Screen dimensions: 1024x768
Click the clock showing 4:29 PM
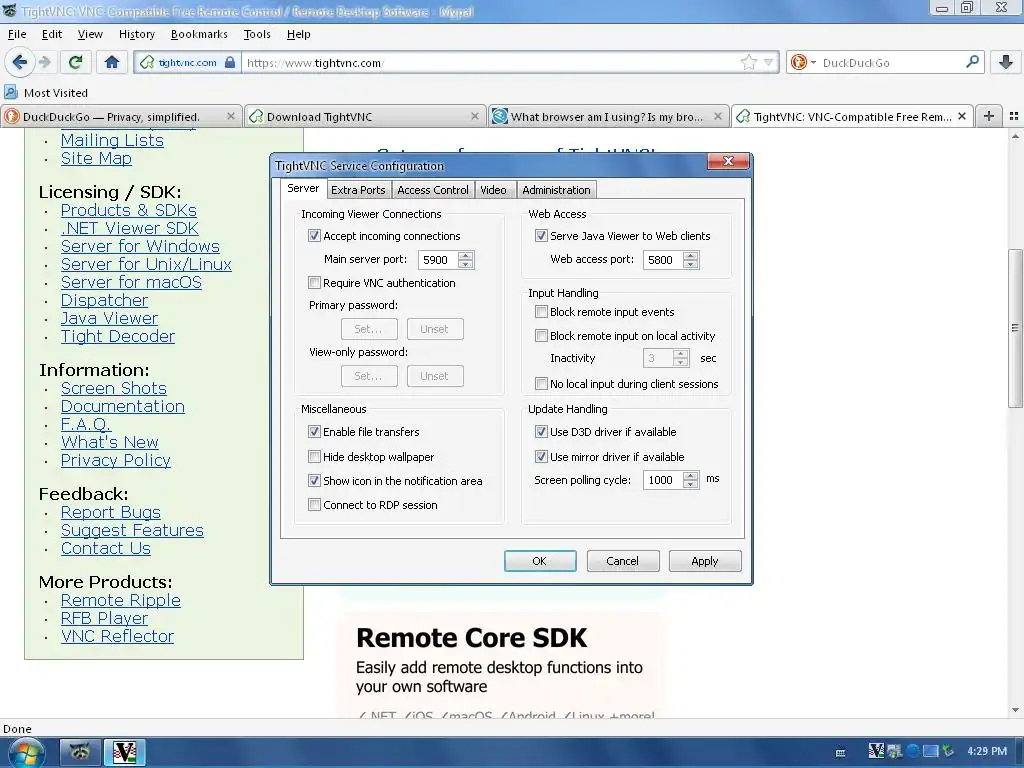pos(987,752)
